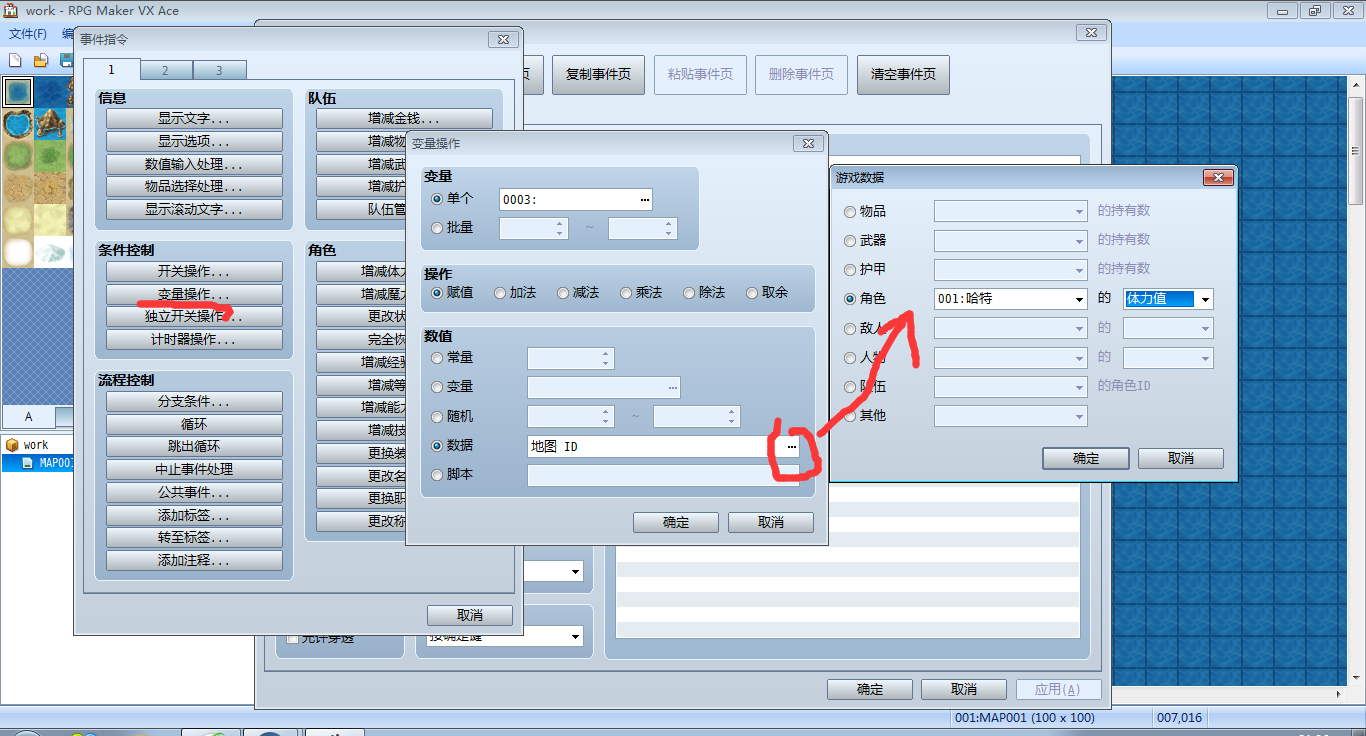
Task: Select 武器 radio in 游戏数据
Action: coord(850,241)
